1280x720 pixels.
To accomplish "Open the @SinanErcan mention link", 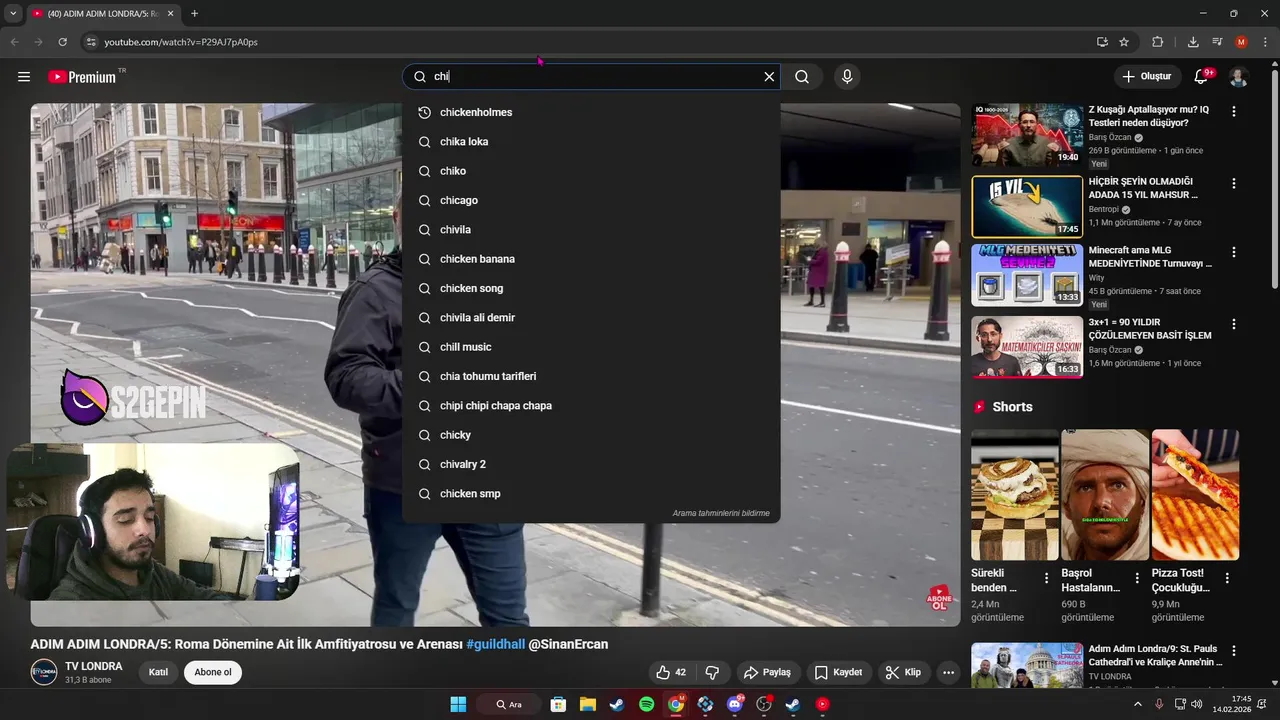I will [x=568, y=644].
